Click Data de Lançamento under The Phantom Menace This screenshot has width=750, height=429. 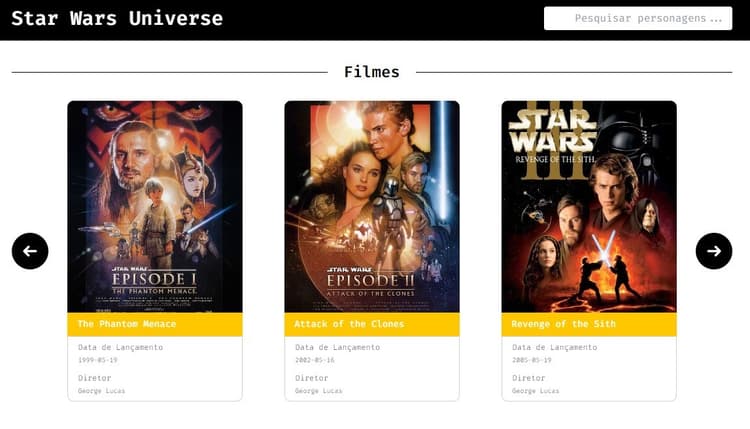(121, 347)
